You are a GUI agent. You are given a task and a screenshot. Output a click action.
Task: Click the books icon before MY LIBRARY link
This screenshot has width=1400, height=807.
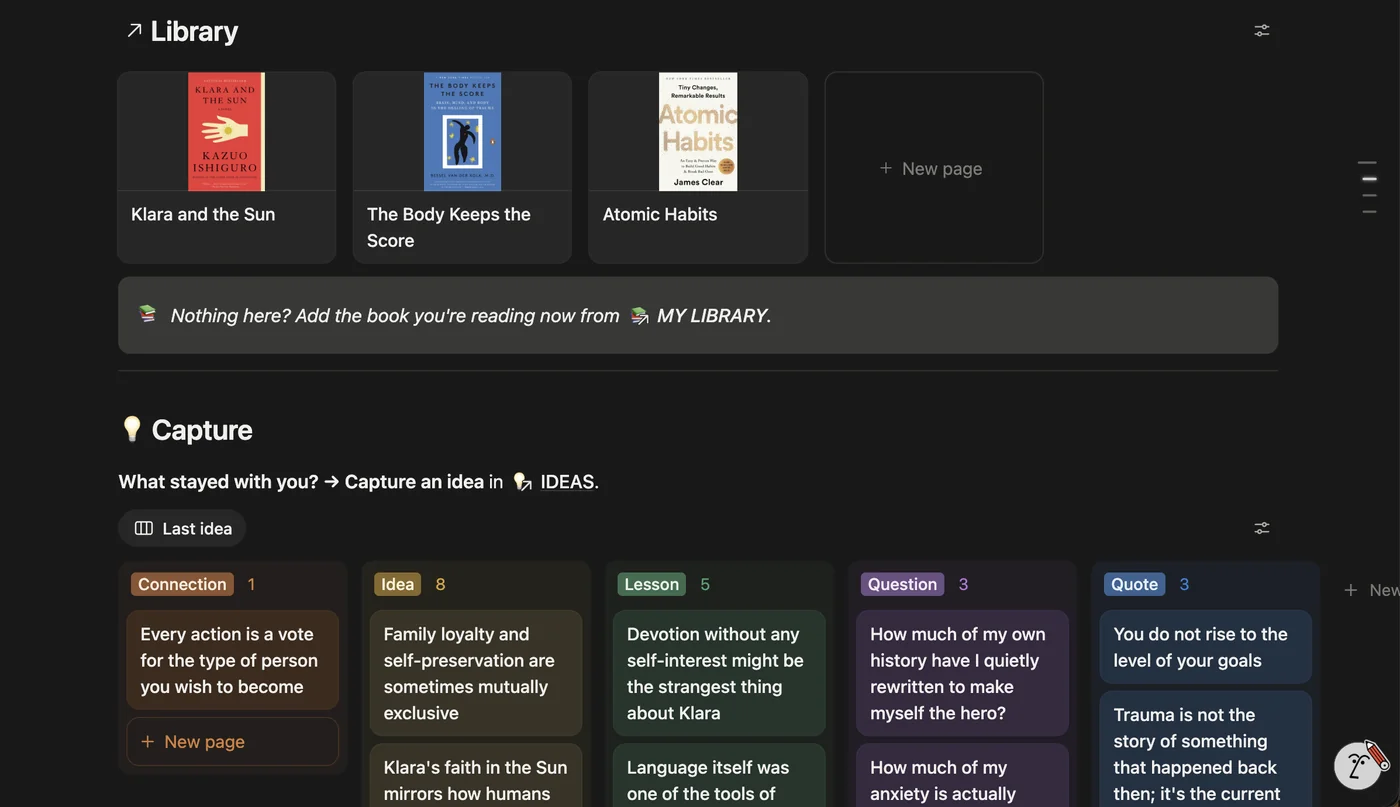tap(639, 316)
